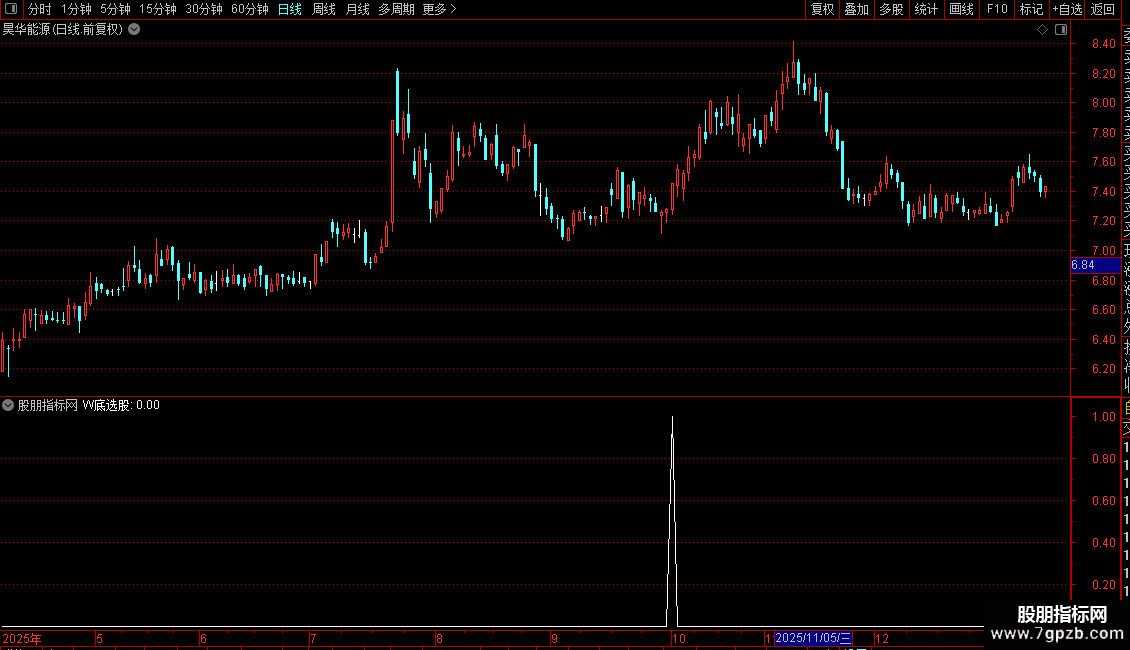Add stock via +自选
The image size is (1130, 650).
coord(1067,9)
